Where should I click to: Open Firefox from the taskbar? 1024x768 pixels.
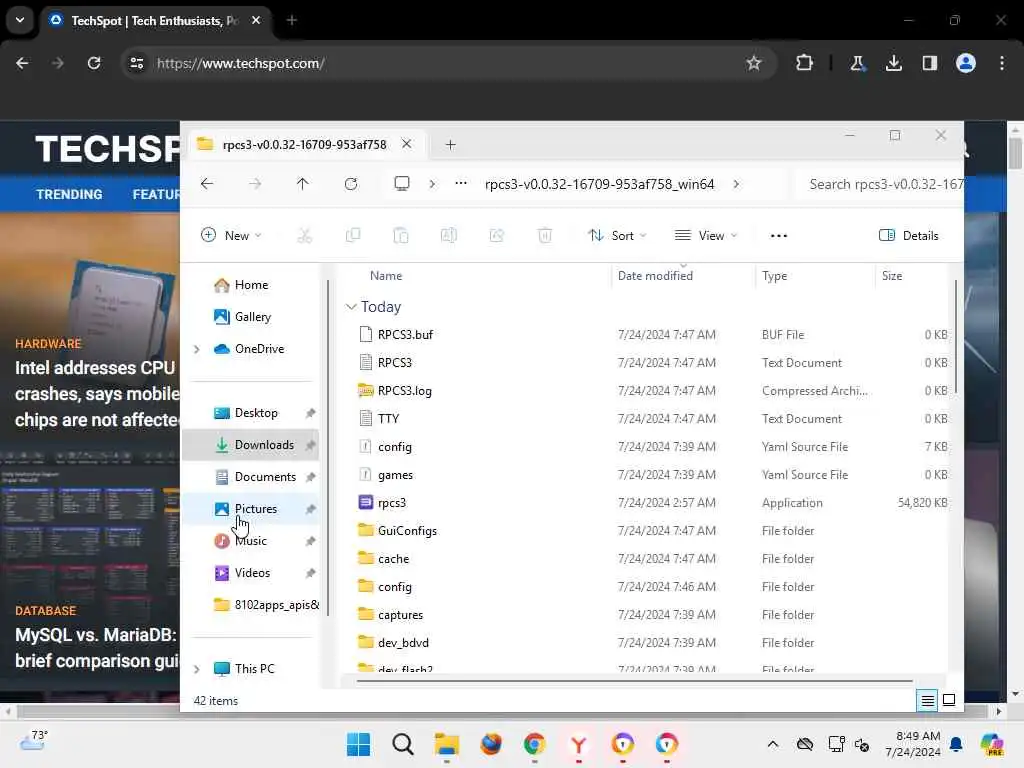click(490, 744)
